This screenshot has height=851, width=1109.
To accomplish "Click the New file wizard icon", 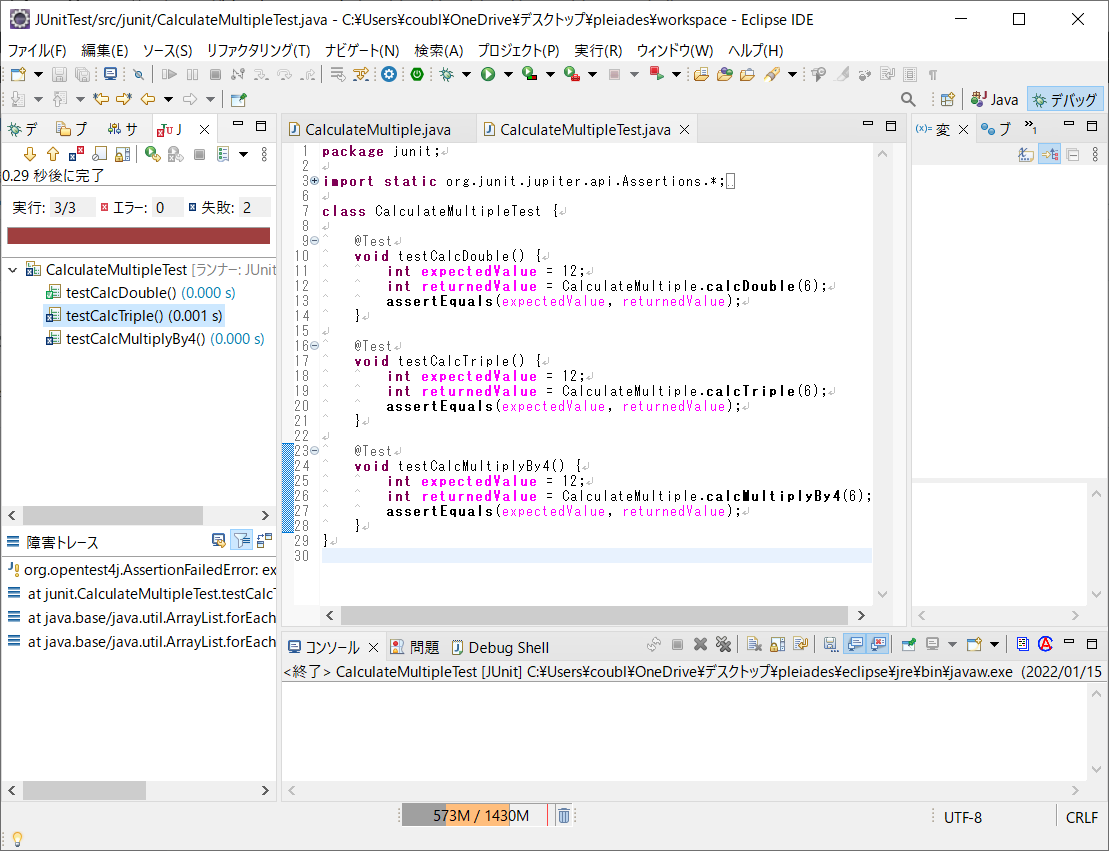I will coord(18,74).
